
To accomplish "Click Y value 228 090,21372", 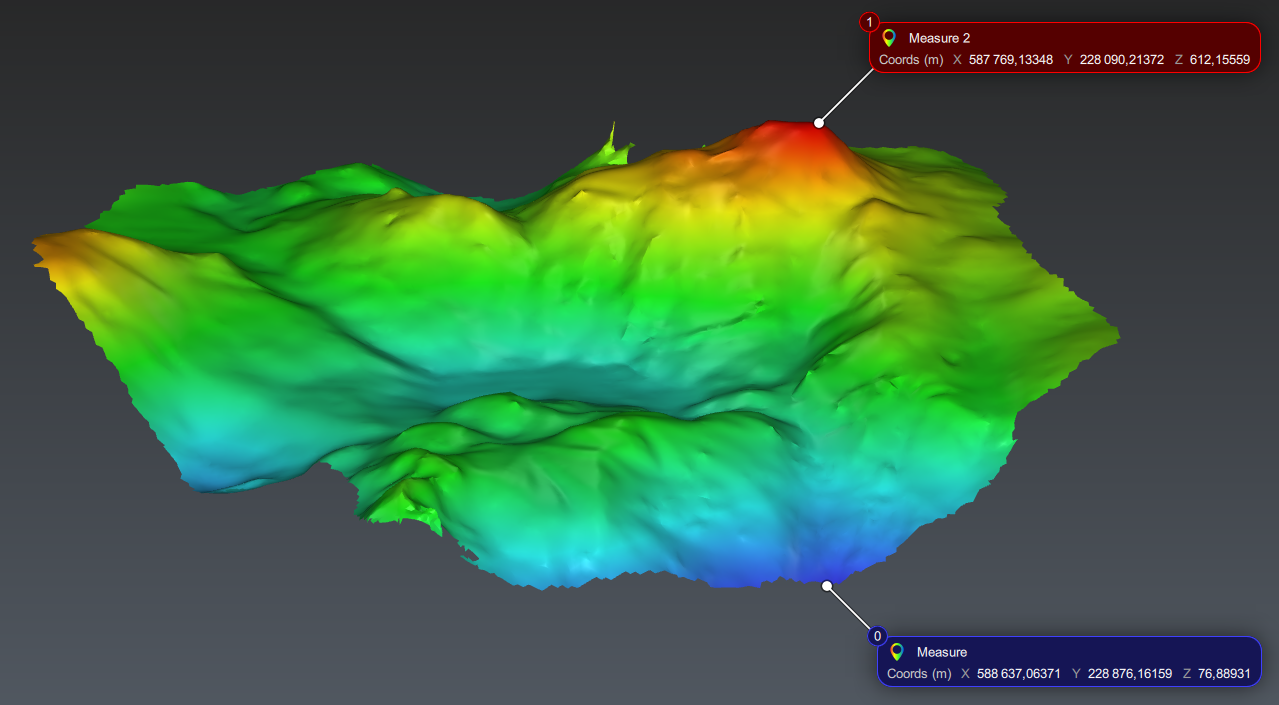I will pyautogui.click(x=1121, y=60).
